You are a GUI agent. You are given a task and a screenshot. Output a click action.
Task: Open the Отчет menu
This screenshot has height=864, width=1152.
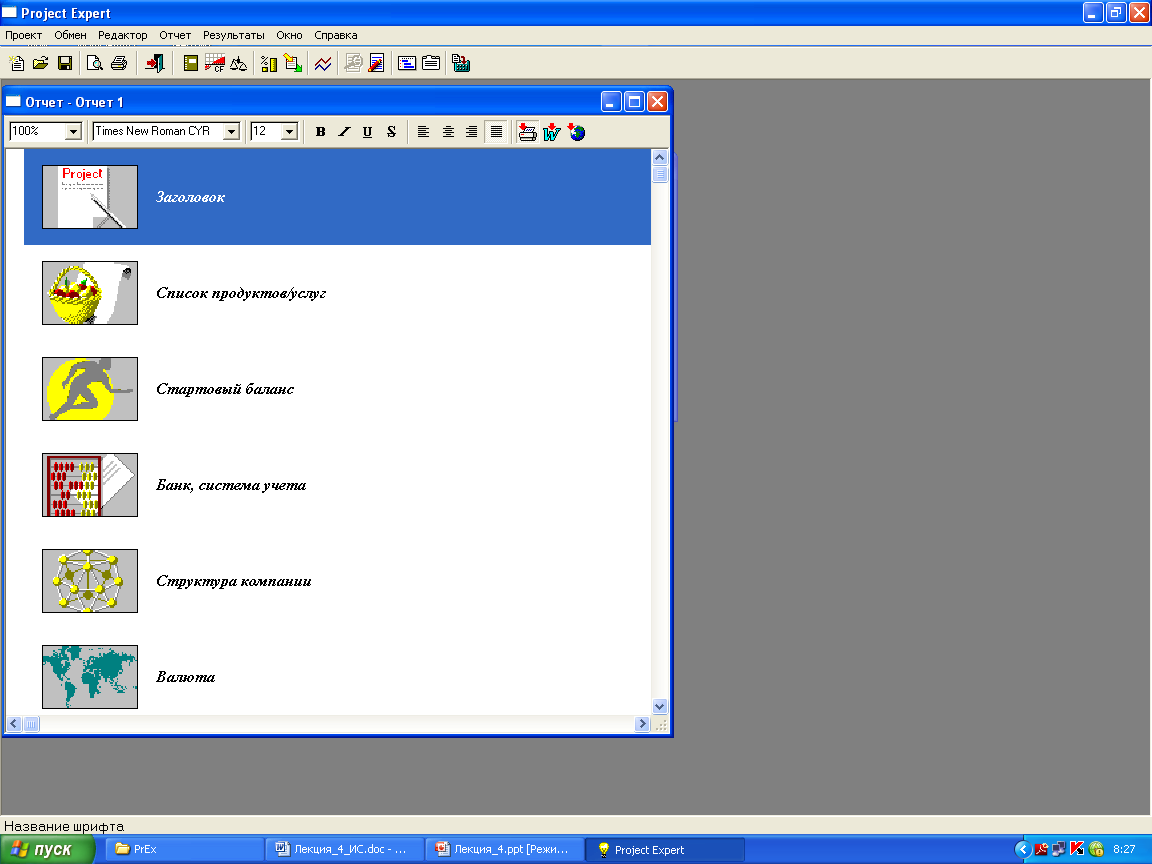pyautogui.click(x=175, y=35)
